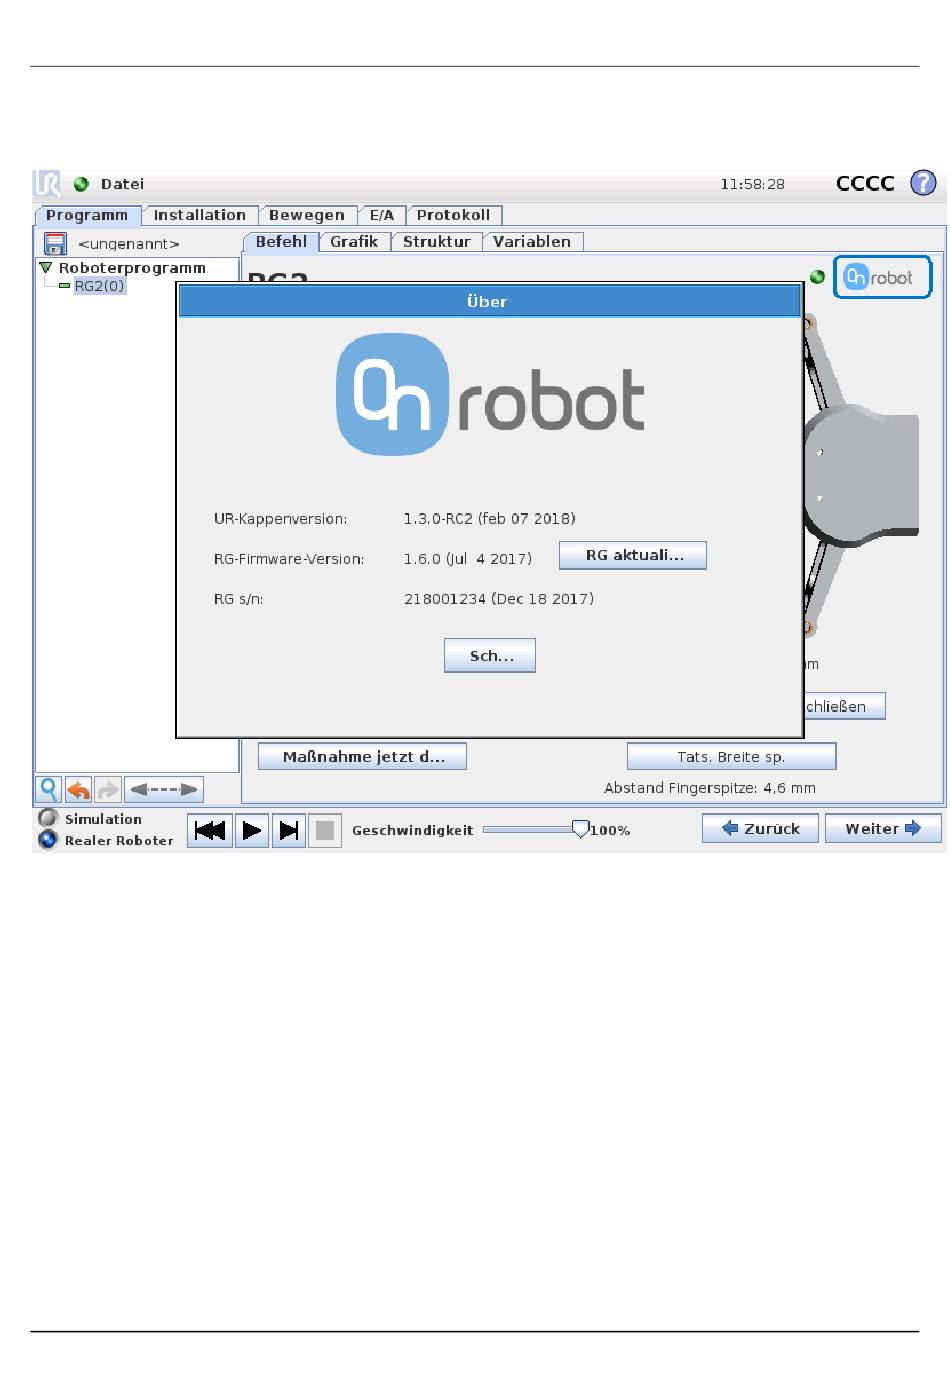The height and width of the screenshot is (1397, 950).
Task: Close the Über dialog with Sch... button
Action: tap(490, 656)
